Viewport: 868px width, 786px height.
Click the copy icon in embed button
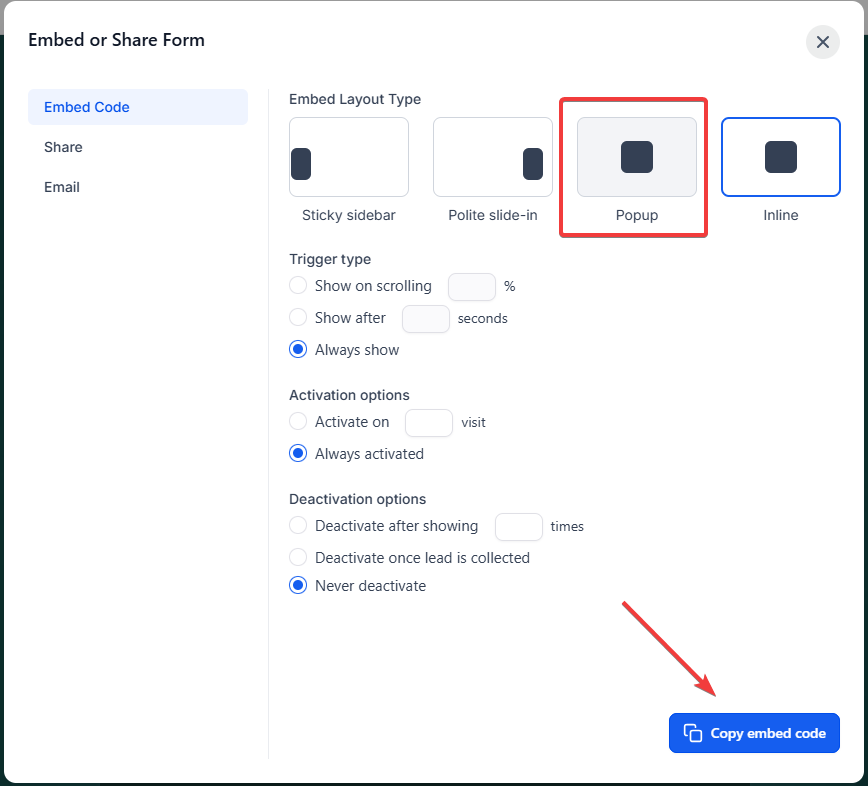click(x=693, y=733)
